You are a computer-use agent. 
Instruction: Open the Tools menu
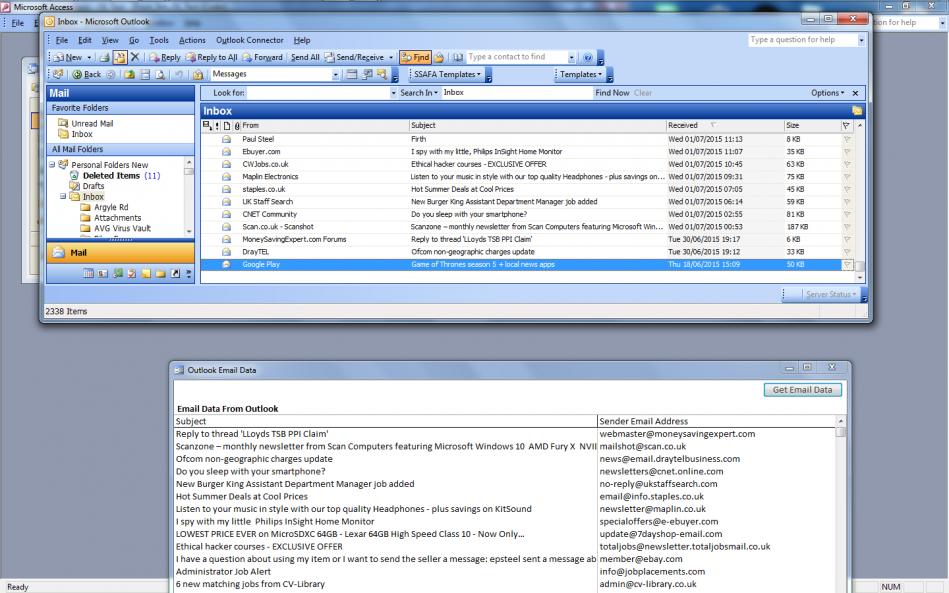[161, 39]
